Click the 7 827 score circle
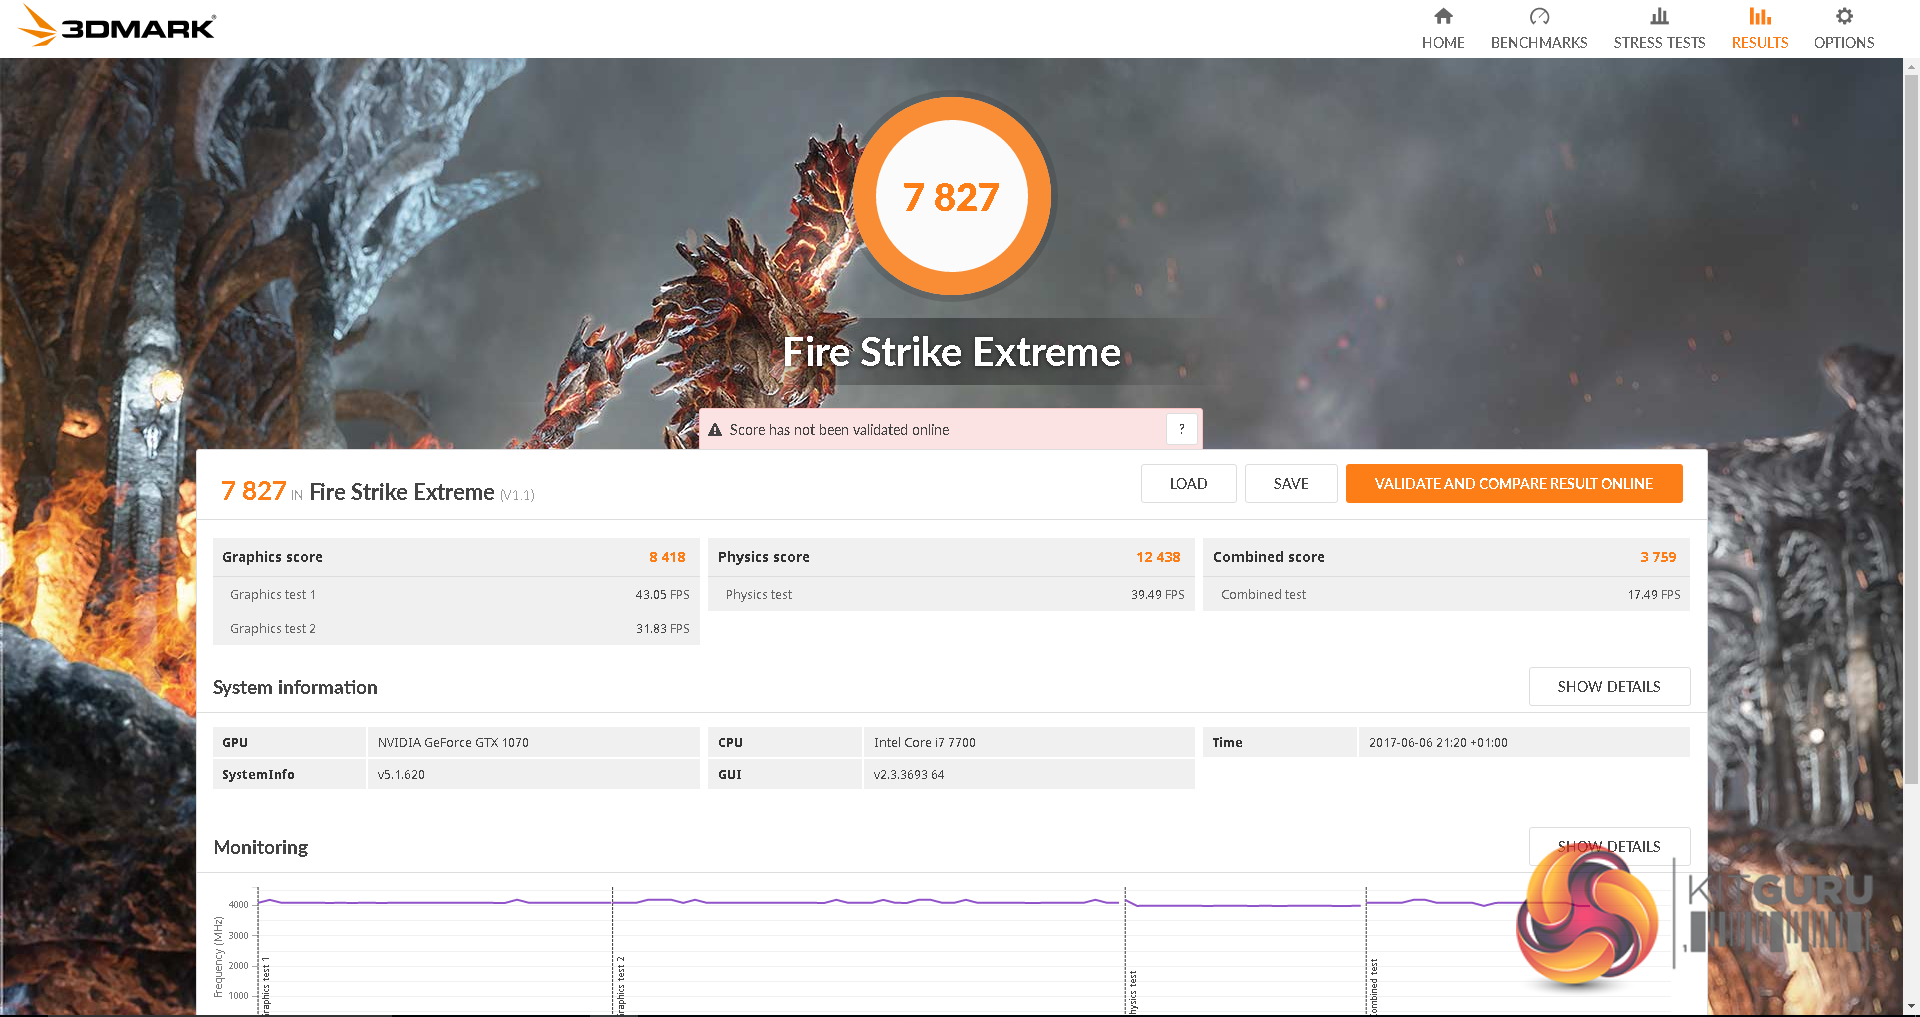Screen dimensions: 1920x1017 tap(951, 197)
